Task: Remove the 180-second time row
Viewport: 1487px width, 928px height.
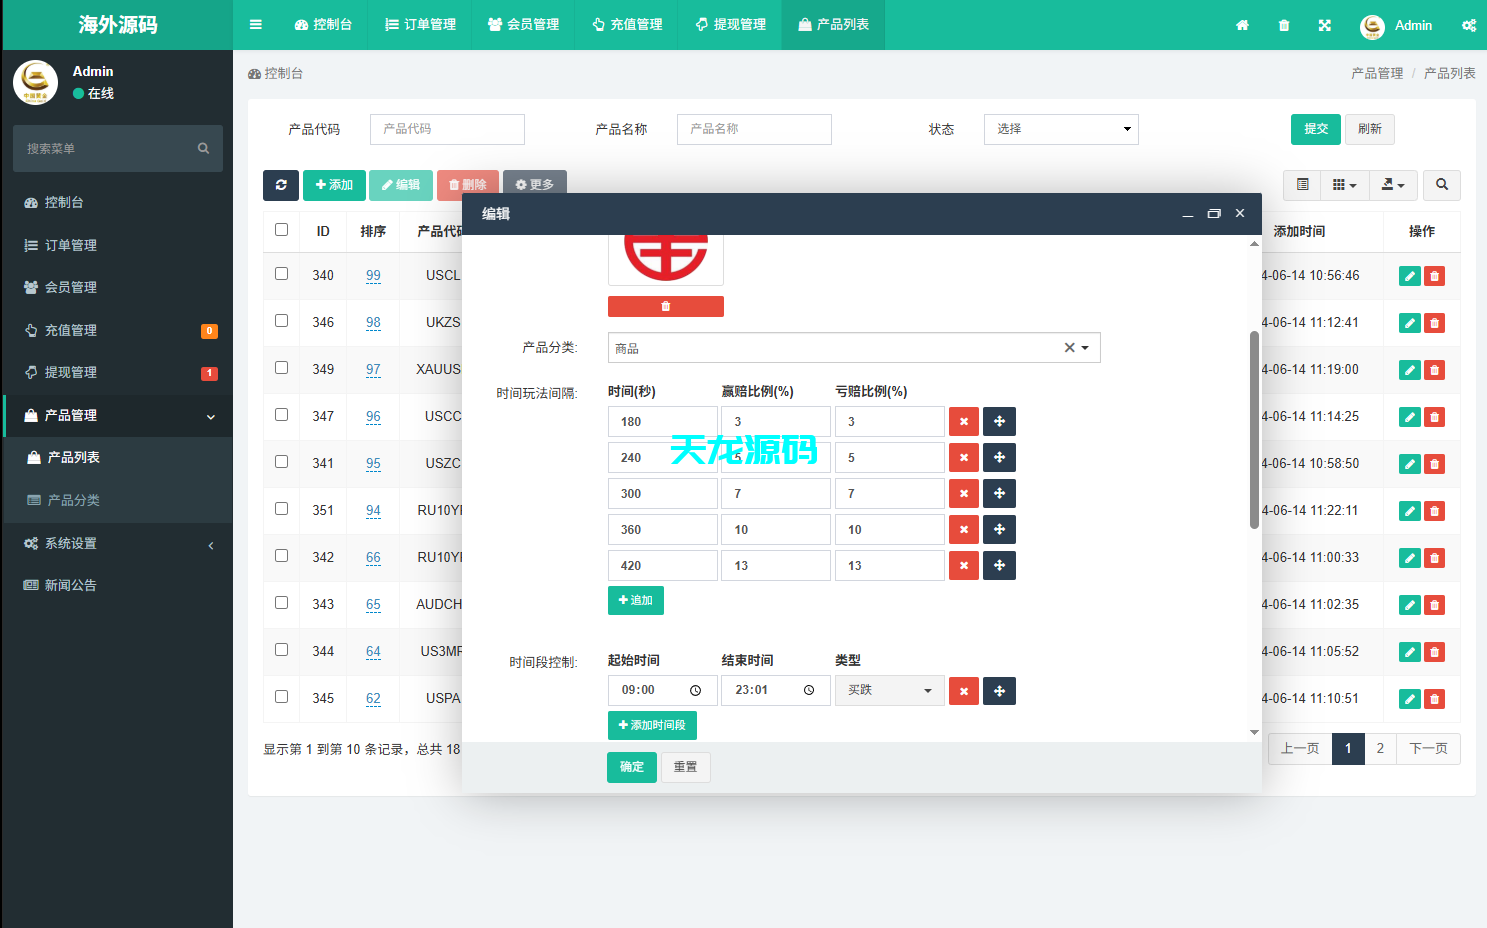Action: pyautogui.click(x=963, y=421)
